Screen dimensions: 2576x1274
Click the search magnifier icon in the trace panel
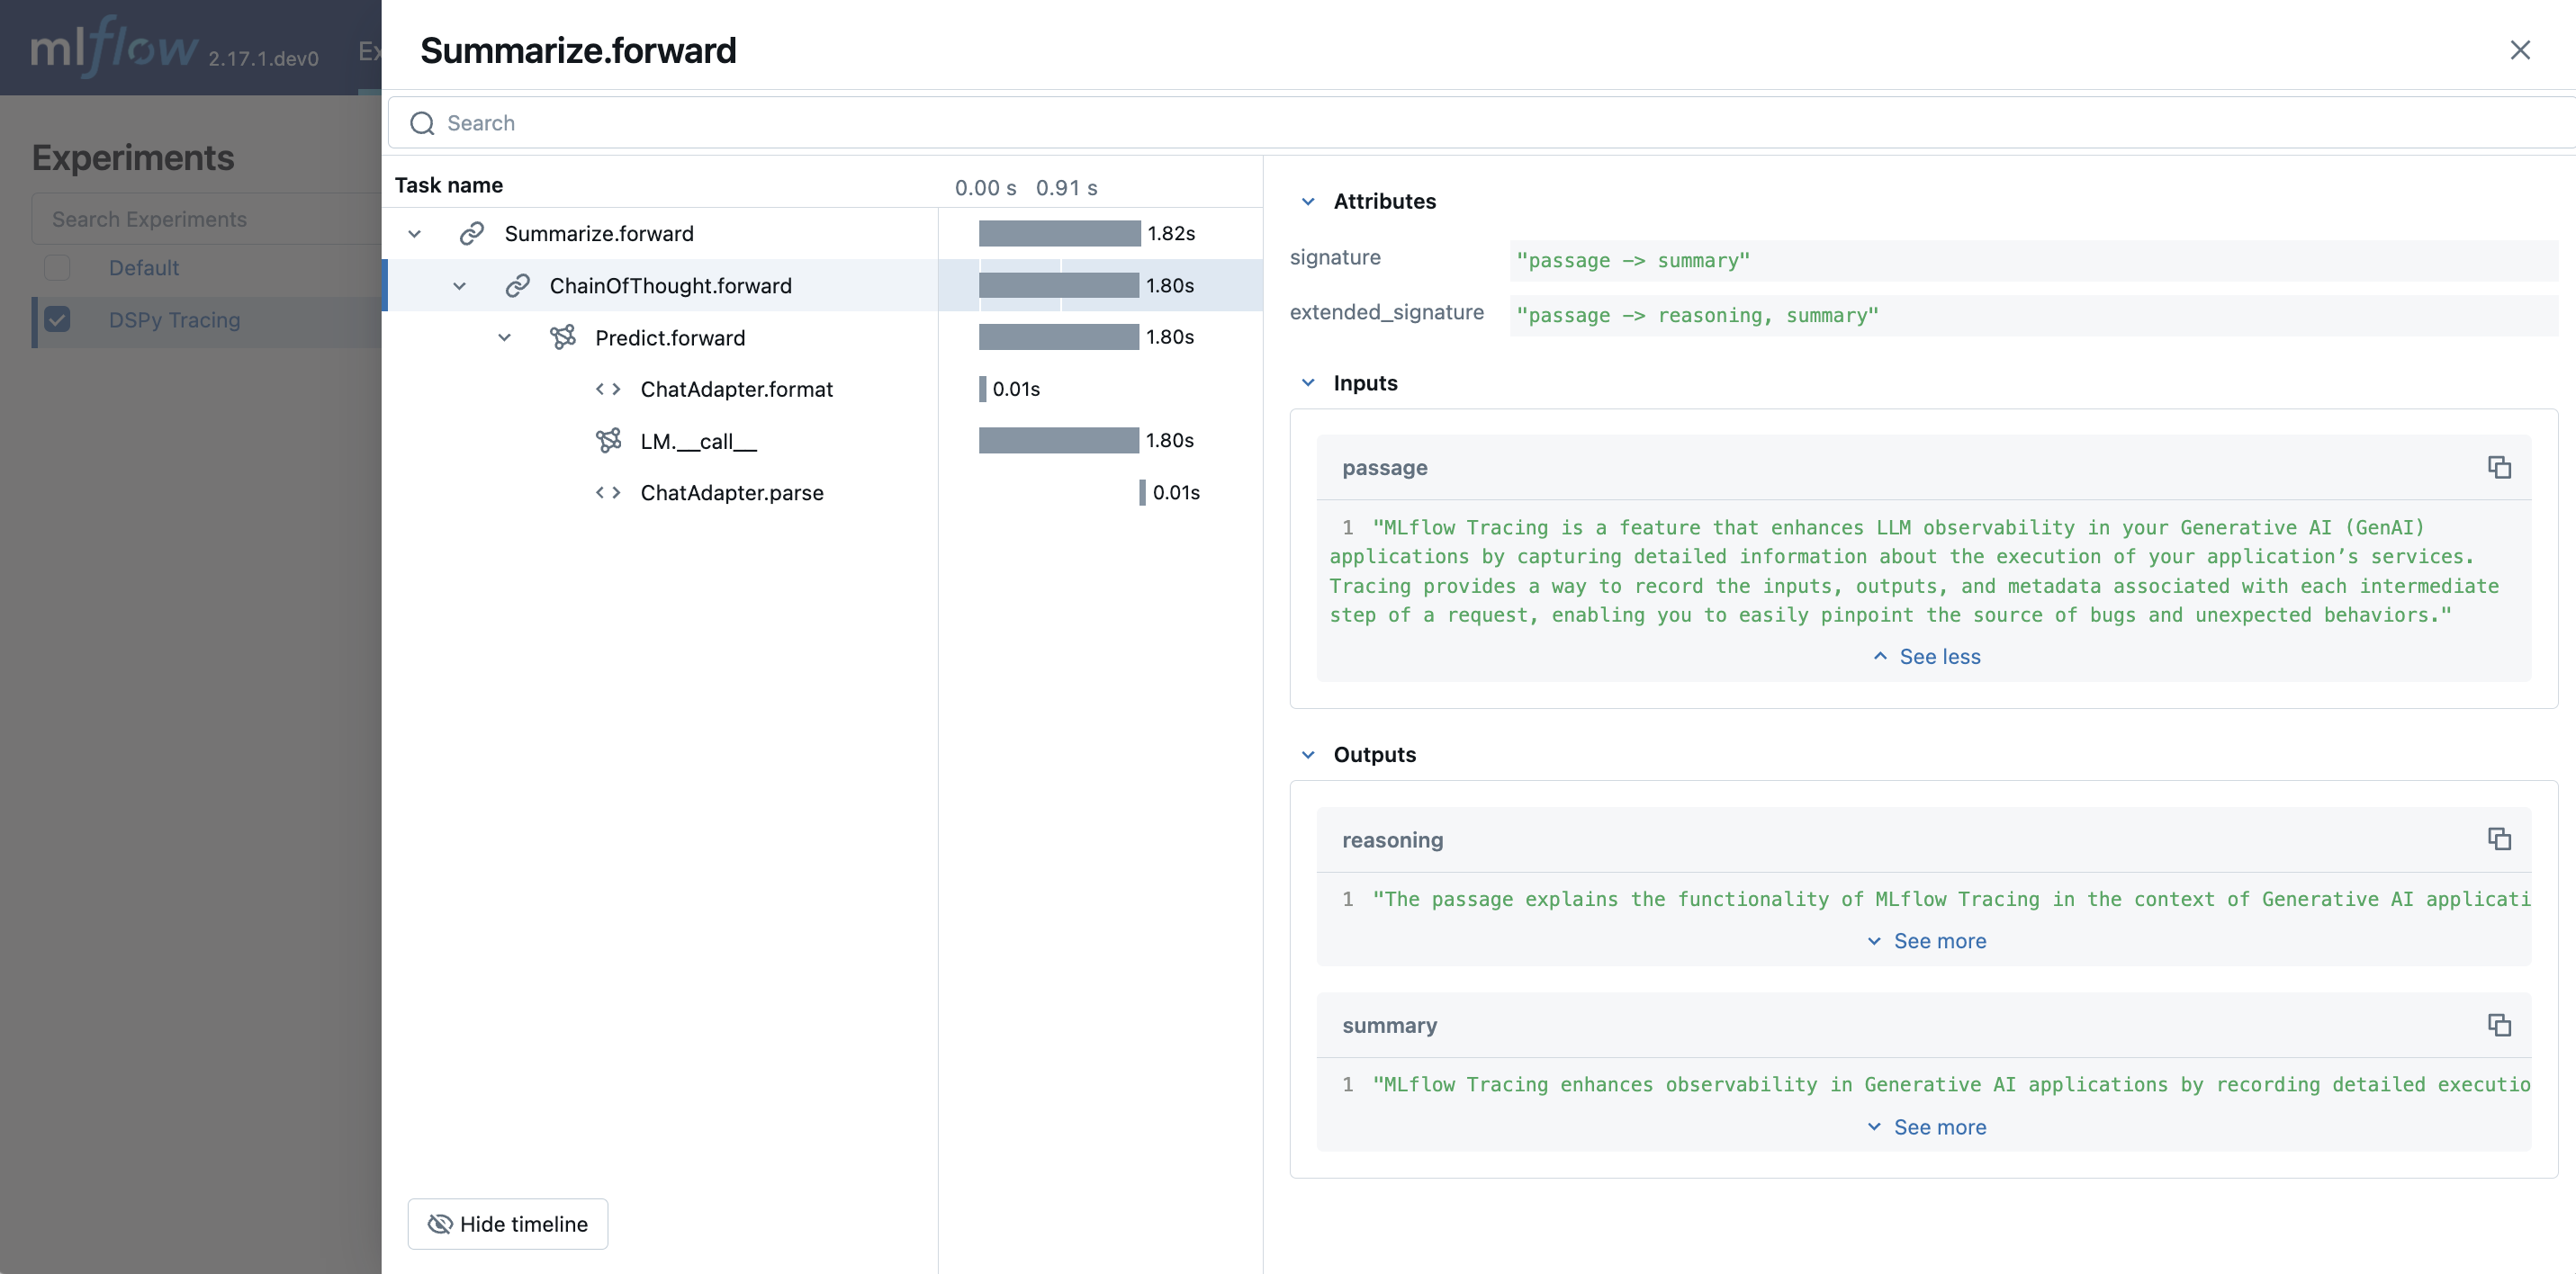[422, 123]
